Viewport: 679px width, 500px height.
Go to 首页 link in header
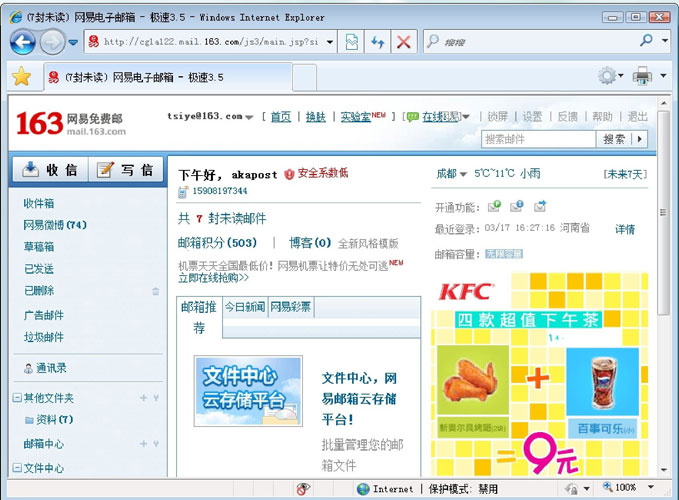281,116
